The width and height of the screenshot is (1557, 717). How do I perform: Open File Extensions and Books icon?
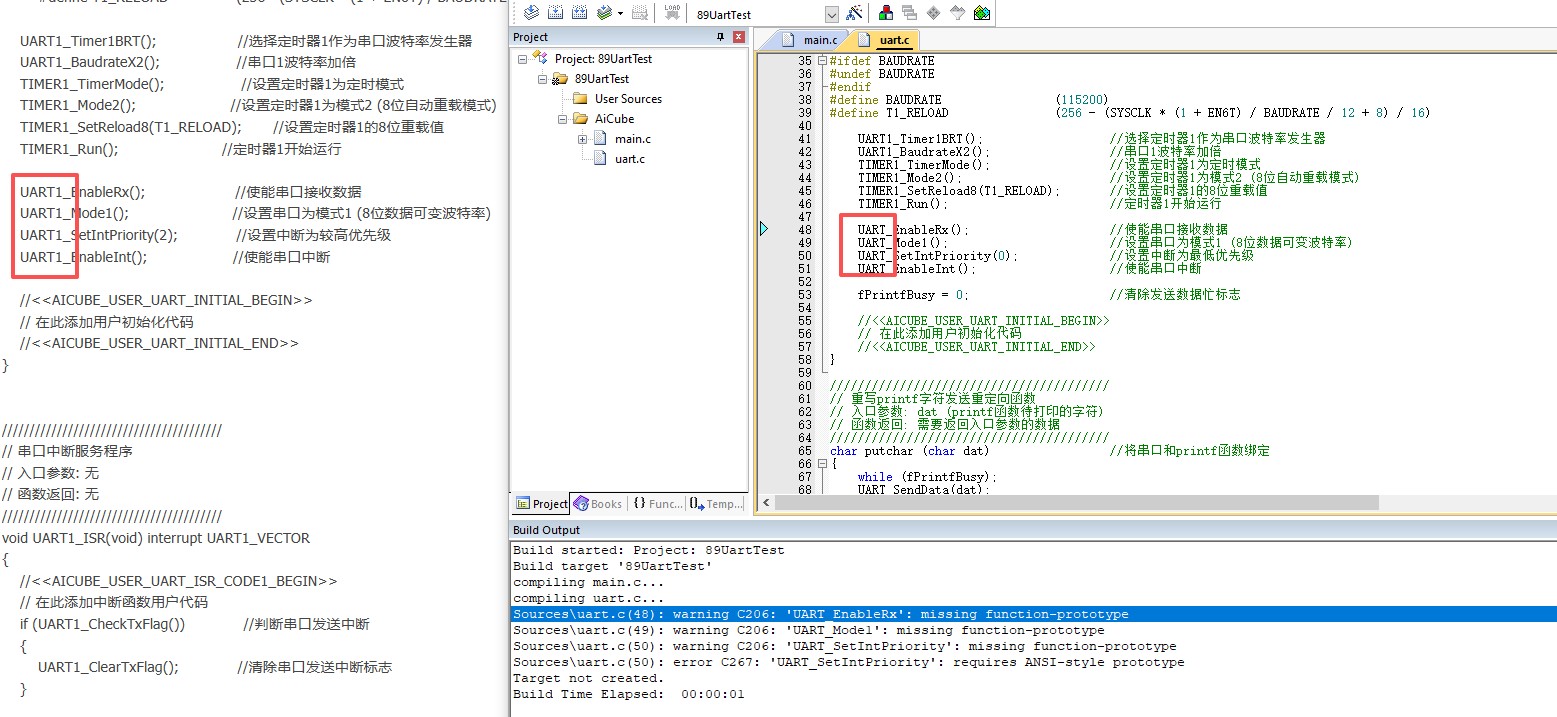pos(886,13)
